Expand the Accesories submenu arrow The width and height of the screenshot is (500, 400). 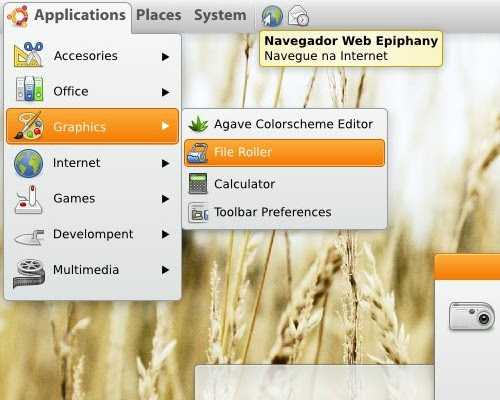165,57
